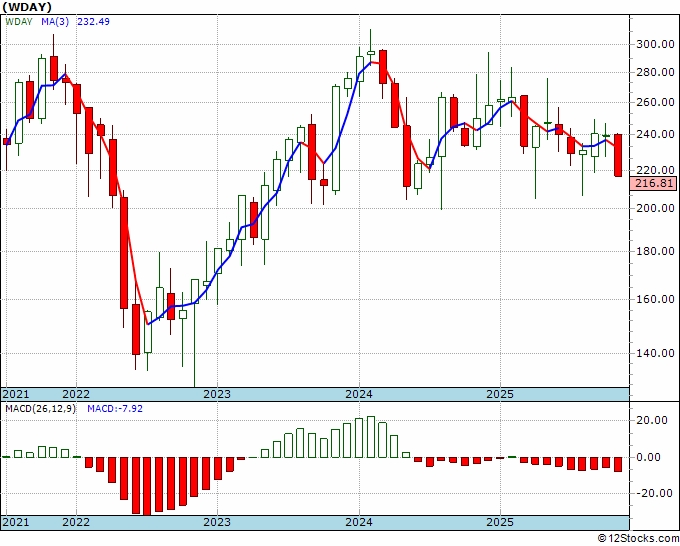This screenshot has height=546, width=680.
Task: Click the MA(3) indicator label
Action: (x=55, y=22)
